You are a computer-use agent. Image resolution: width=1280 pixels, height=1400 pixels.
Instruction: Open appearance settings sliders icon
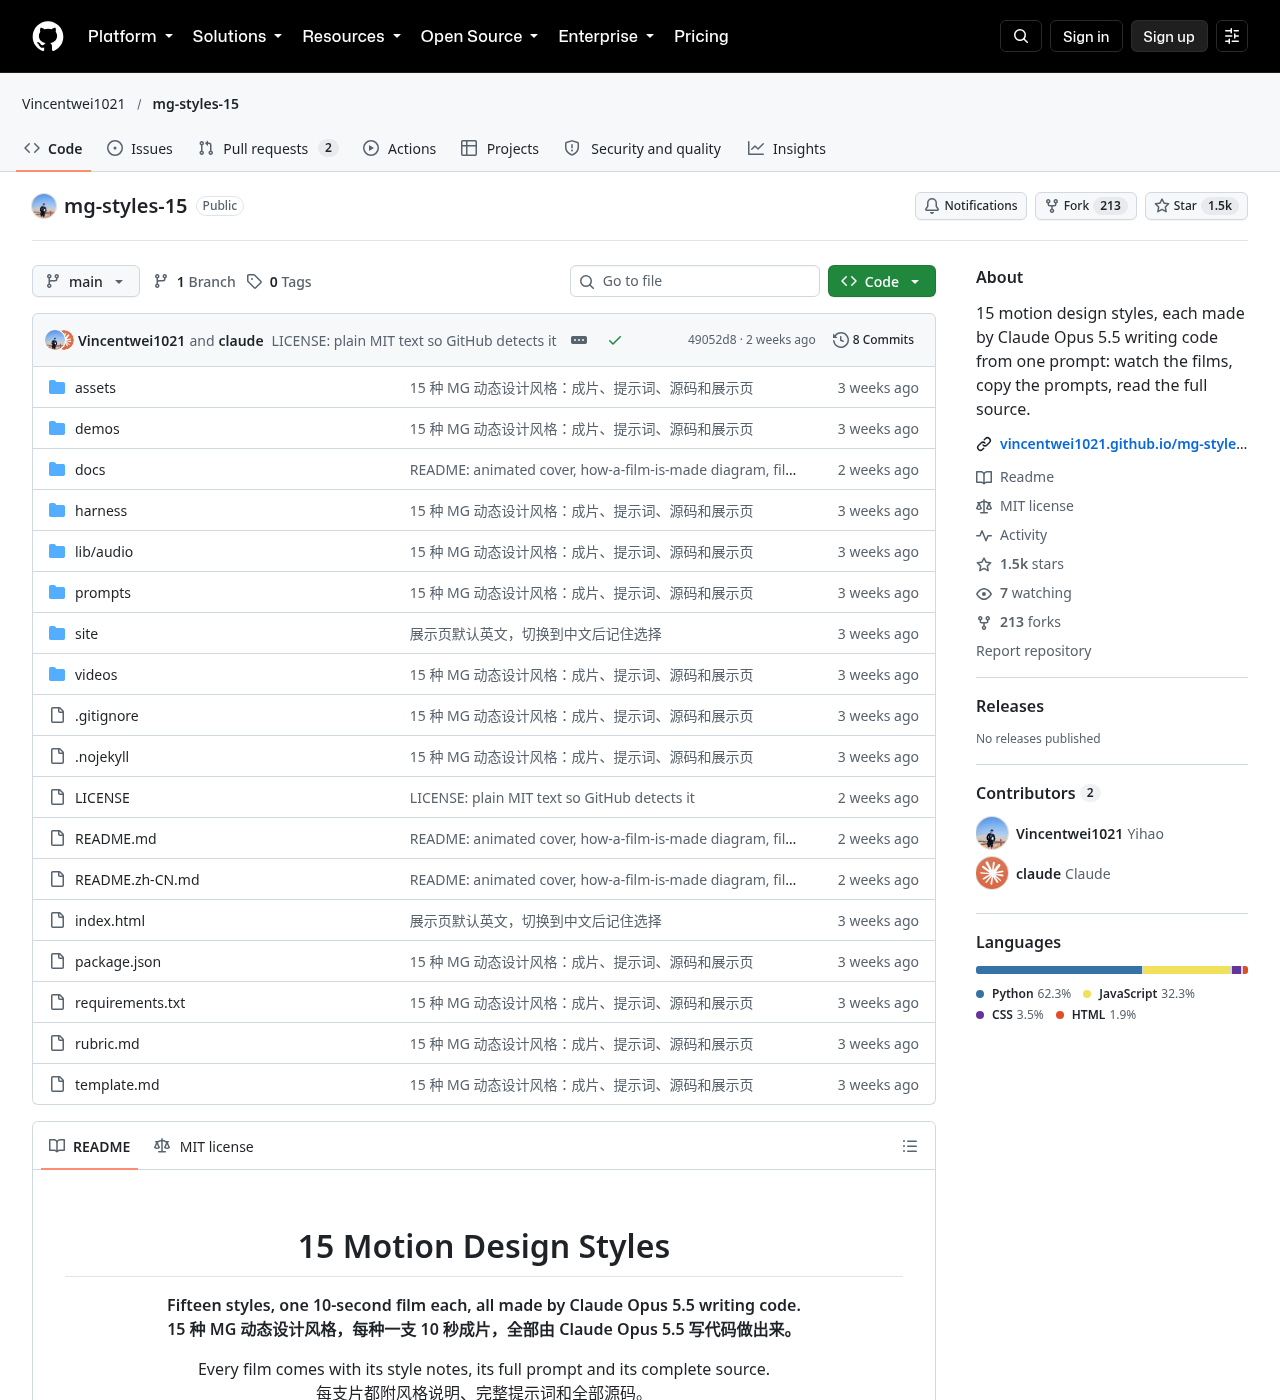coord(1232,36)
